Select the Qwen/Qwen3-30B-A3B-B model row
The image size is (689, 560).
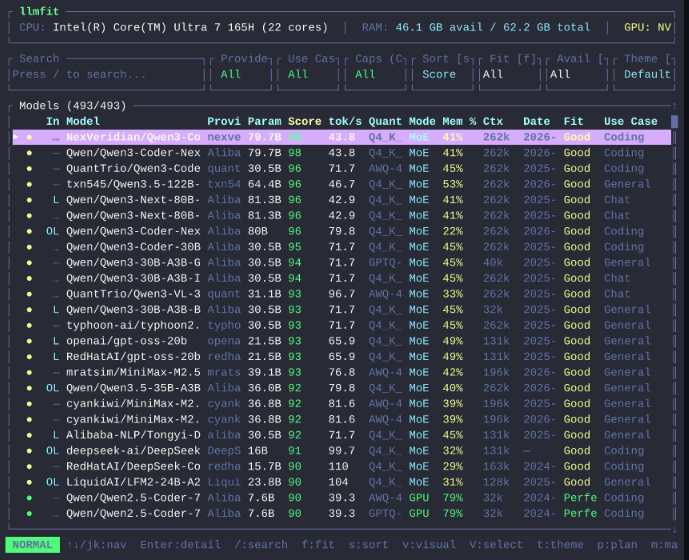[342, 309]
